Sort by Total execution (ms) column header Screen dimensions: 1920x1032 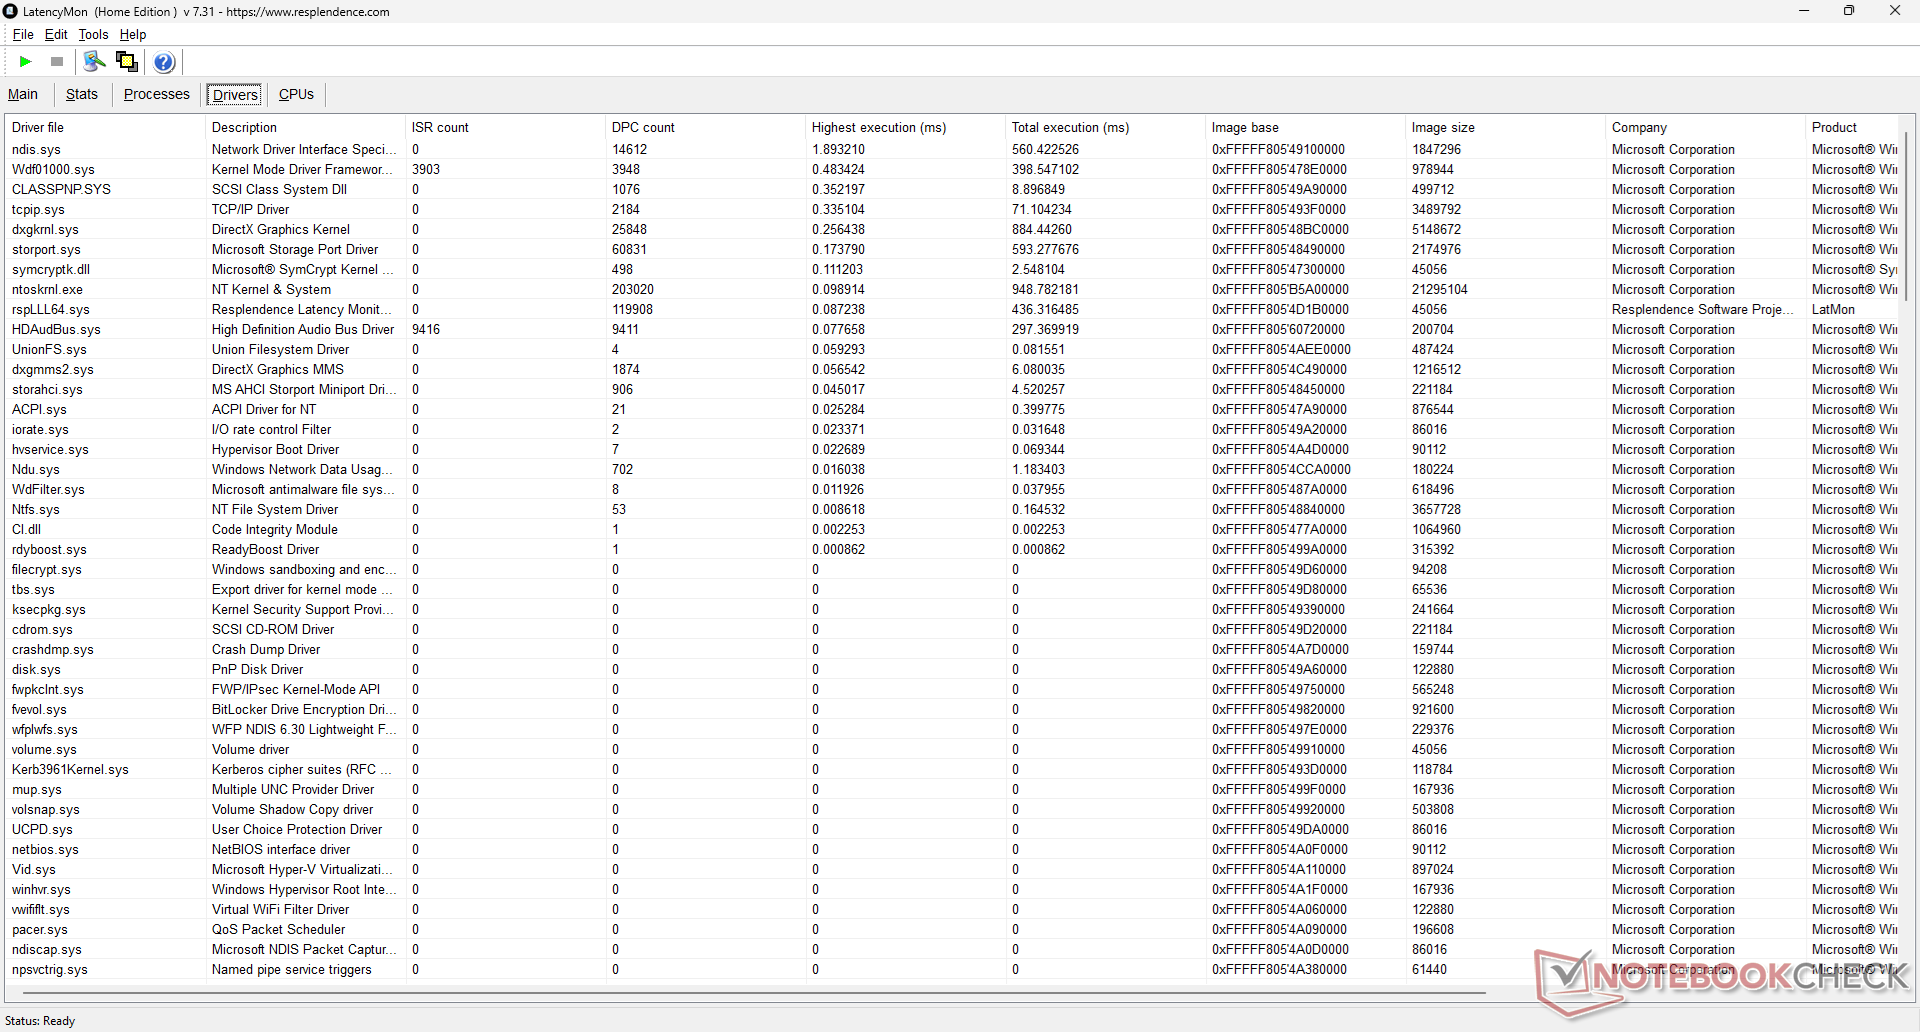pos(1106,127)
